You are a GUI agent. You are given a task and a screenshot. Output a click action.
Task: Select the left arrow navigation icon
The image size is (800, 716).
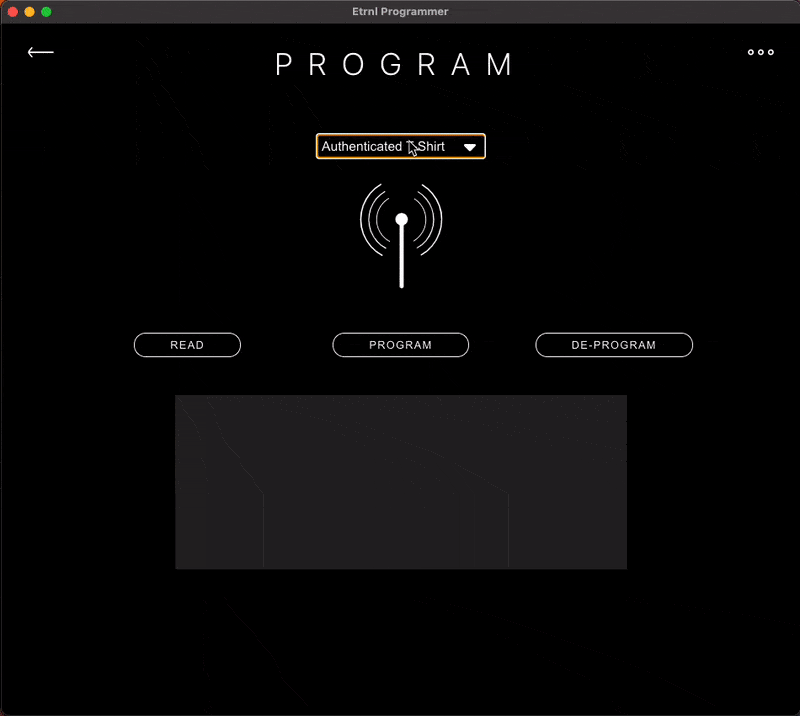tap(39, 52)
